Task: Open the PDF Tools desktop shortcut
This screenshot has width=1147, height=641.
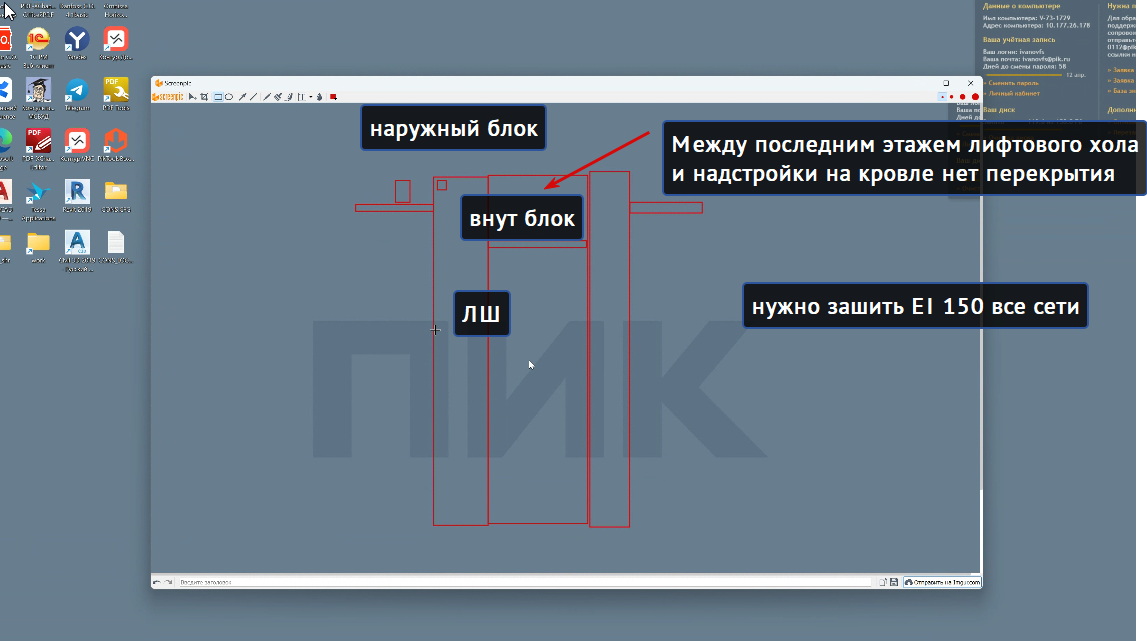Action: pyautogui.click(x=116, y=94)
